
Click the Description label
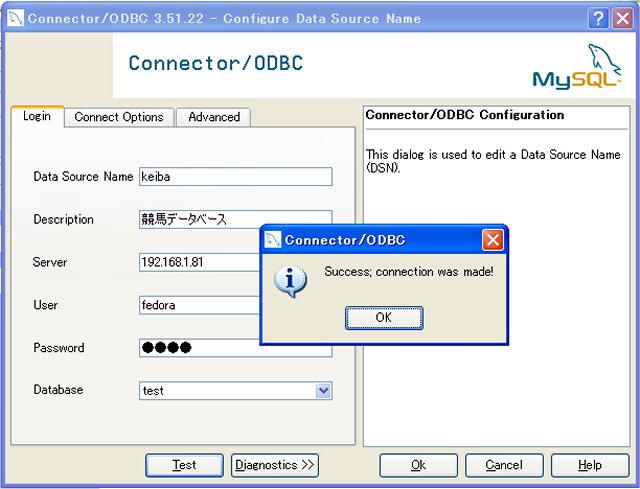pyautogui.click(x=63, y=219)
